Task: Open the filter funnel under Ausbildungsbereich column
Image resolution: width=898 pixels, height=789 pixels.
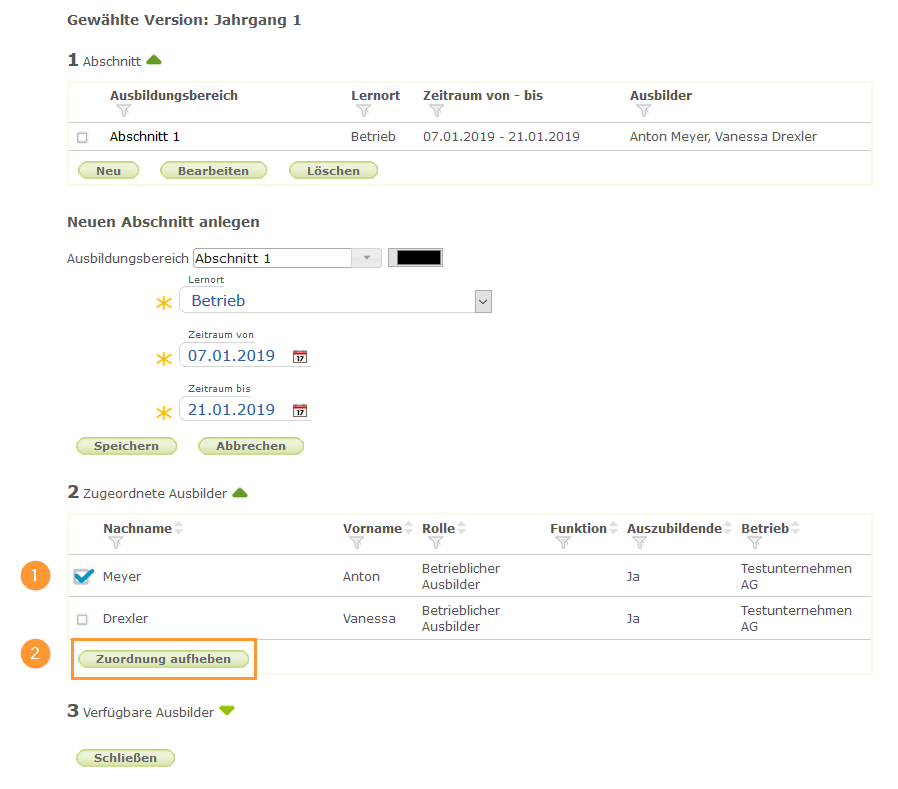Action: [122, 110]
